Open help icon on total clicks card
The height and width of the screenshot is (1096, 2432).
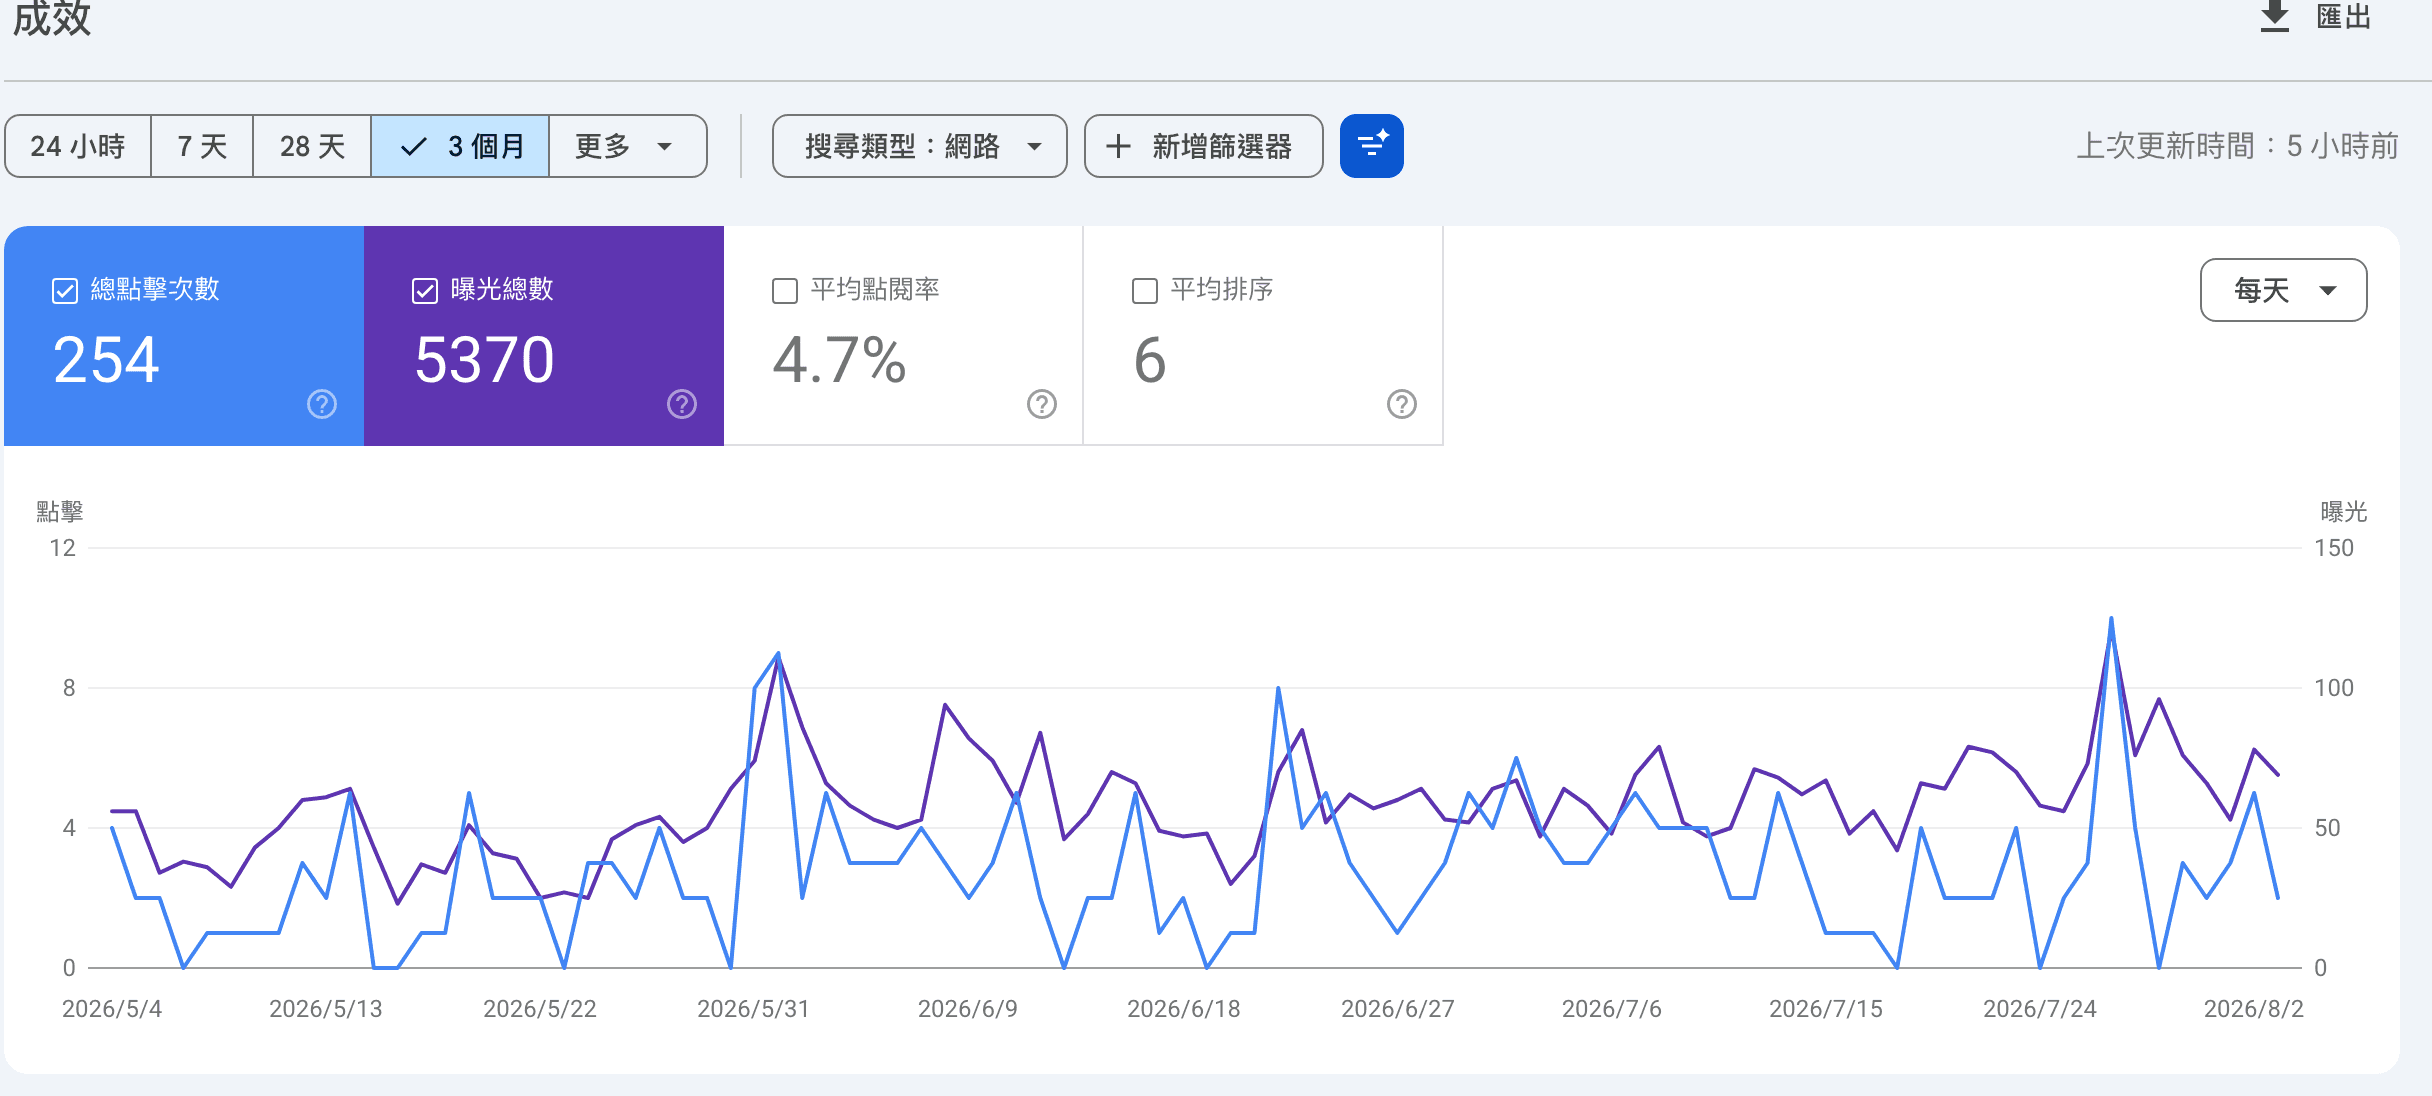[x=321, y=404]
